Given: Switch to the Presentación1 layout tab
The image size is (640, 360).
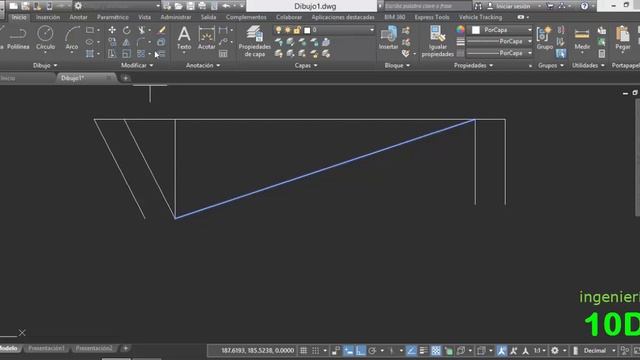Looking at the screenshot, I should (47, 348).
